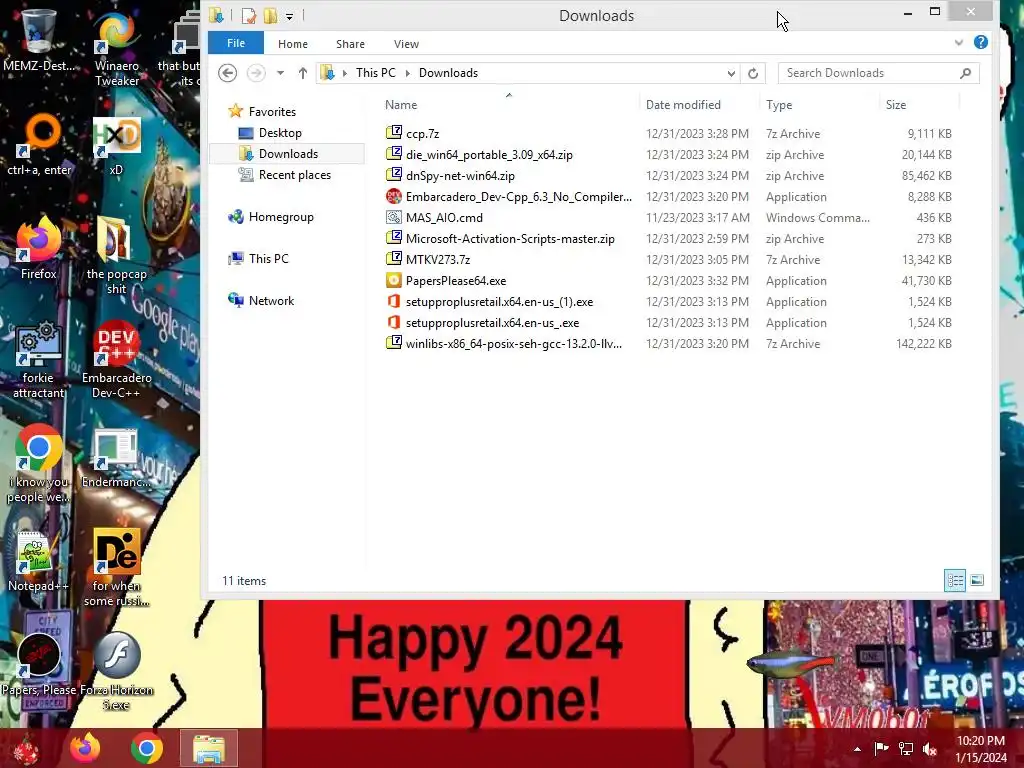Go back with the Back arrow
The image size is (1024, 768).
[227, 72]
